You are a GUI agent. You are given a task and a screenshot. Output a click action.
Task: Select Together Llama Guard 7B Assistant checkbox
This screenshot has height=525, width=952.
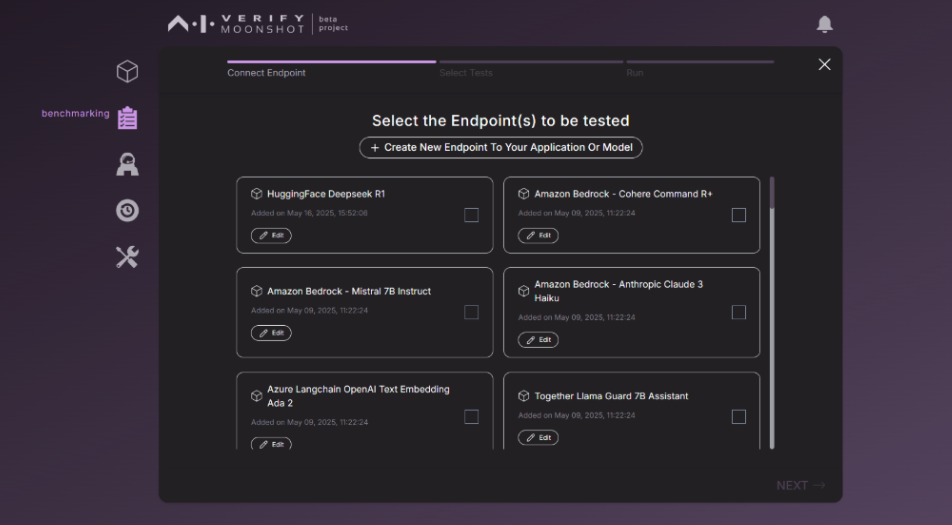click(738, 416)
